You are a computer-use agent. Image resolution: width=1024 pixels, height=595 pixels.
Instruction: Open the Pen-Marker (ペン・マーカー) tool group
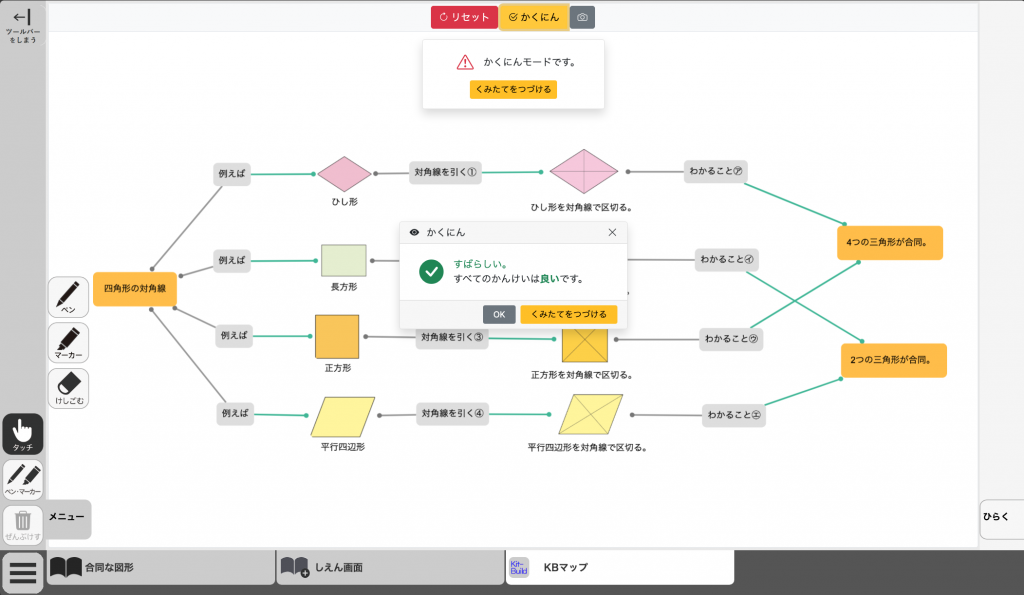23,479
